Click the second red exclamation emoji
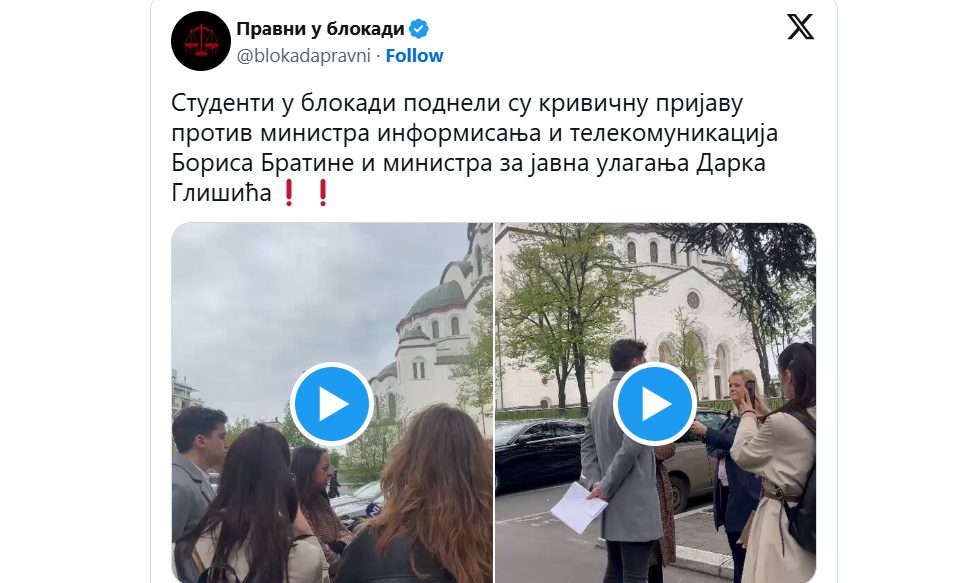The image size is (959, 583). click(x=323, y=193)
